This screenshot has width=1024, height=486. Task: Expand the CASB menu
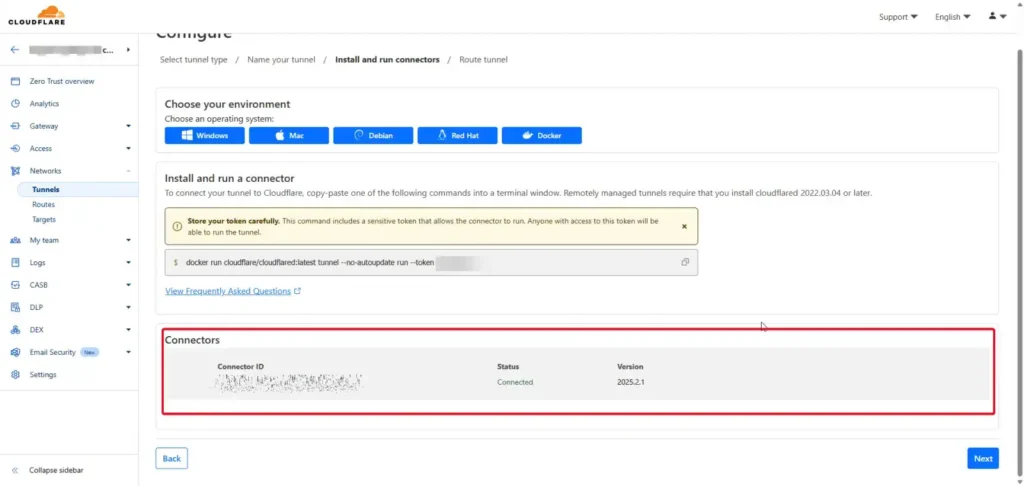tap(129, 285)
